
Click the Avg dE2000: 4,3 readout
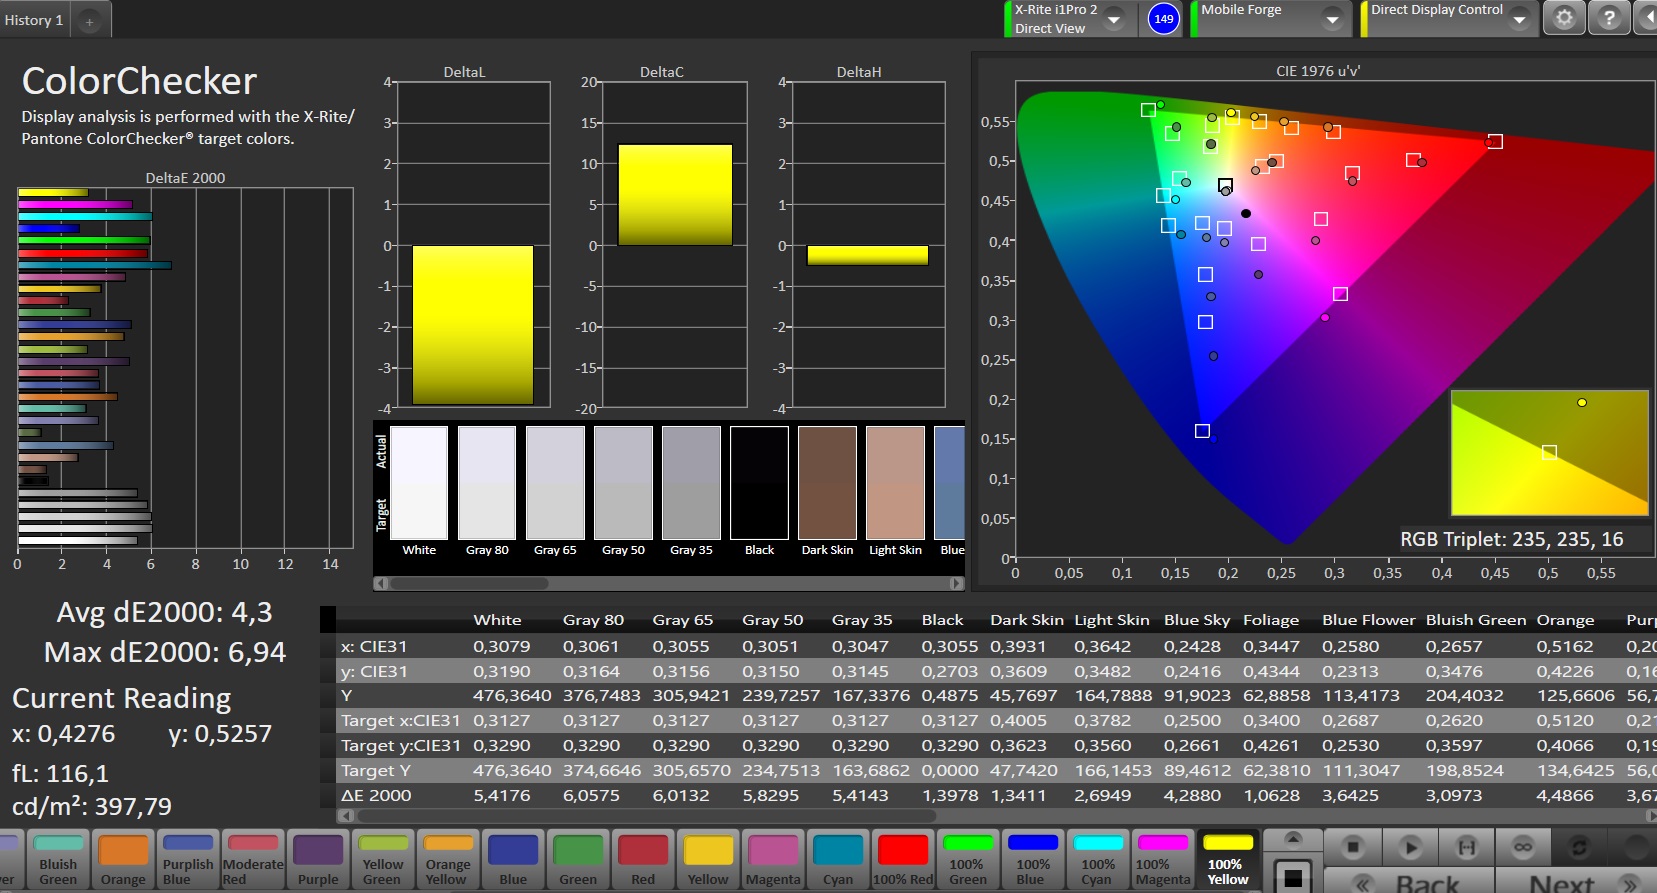click(x=164, y=612)
